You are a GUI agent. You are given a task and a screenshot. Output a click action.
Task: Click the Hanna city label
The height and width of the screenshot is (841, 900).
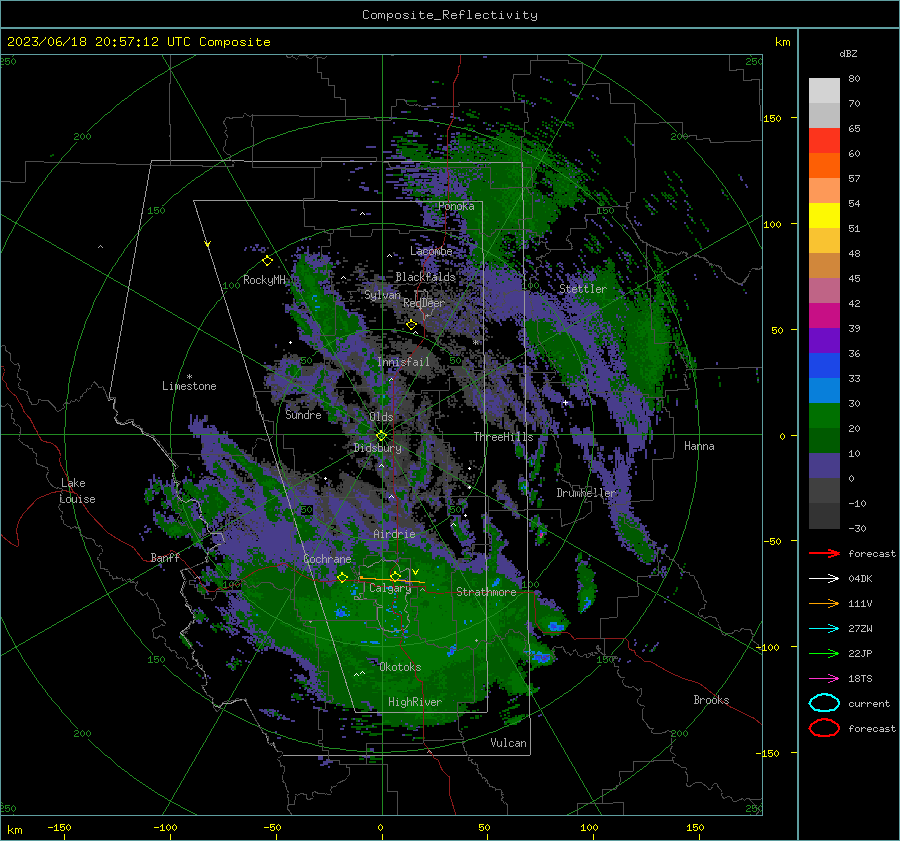point(699,446)
